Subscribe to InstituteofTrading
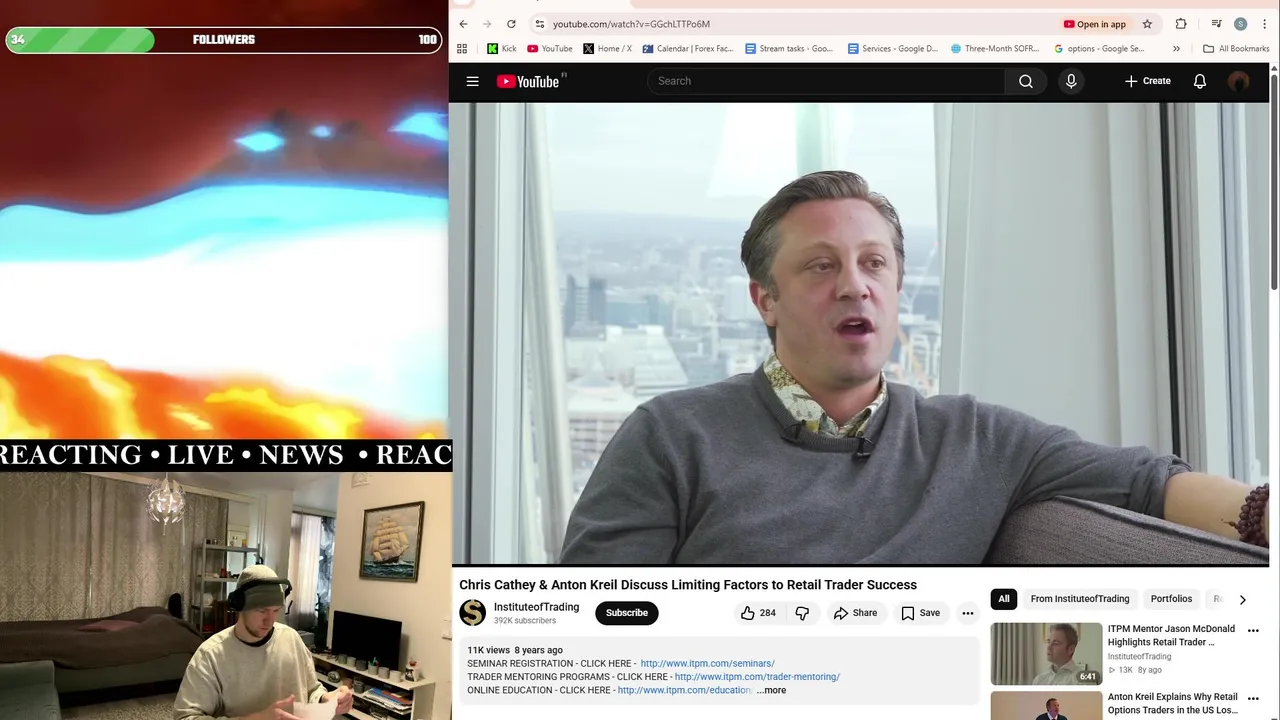 pos(627,613)
